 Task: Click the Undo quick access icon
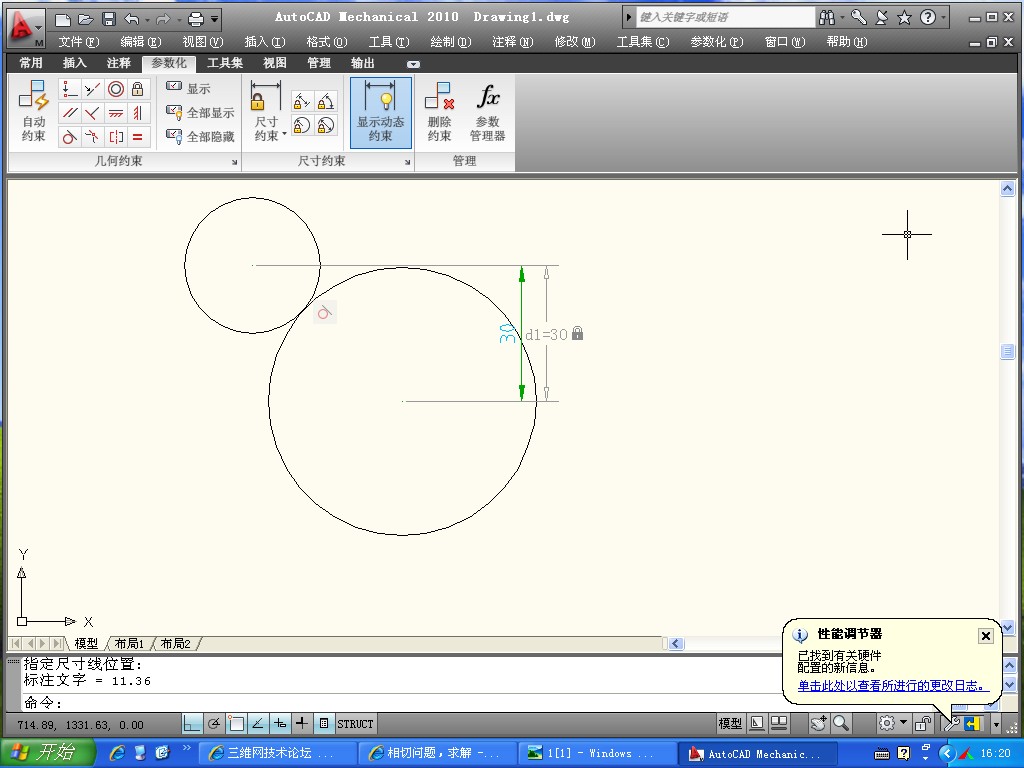[131, 19]
